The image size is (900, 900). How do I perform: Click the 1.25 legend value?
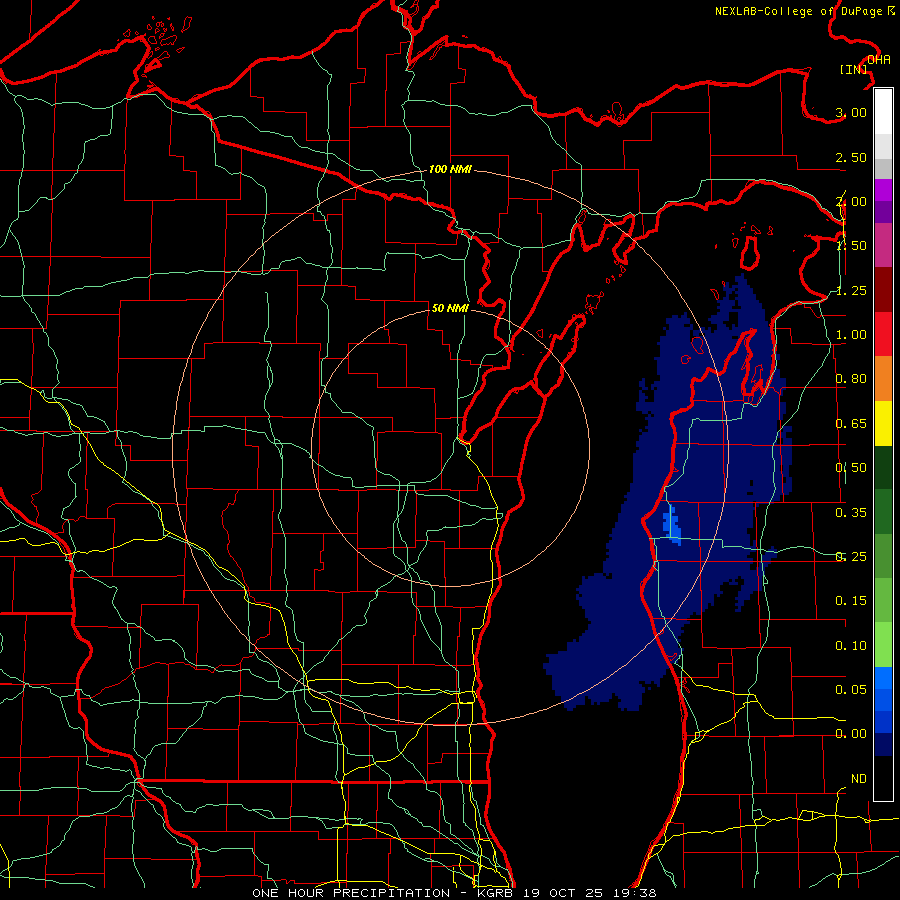click(x=851, y=290)
